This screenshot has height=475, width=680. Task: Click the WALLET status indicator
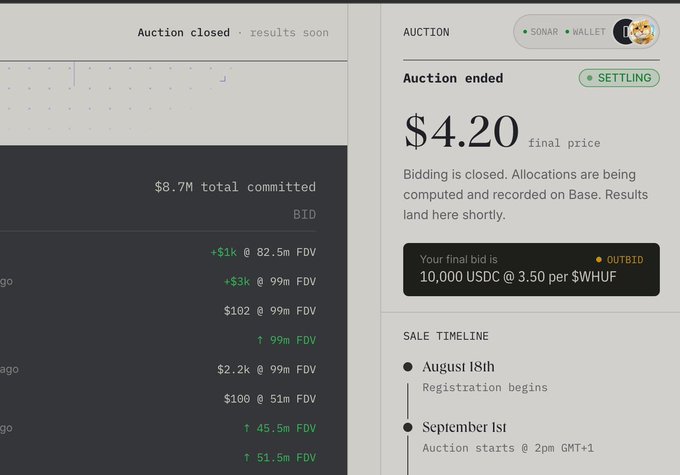tap(585, 32)
